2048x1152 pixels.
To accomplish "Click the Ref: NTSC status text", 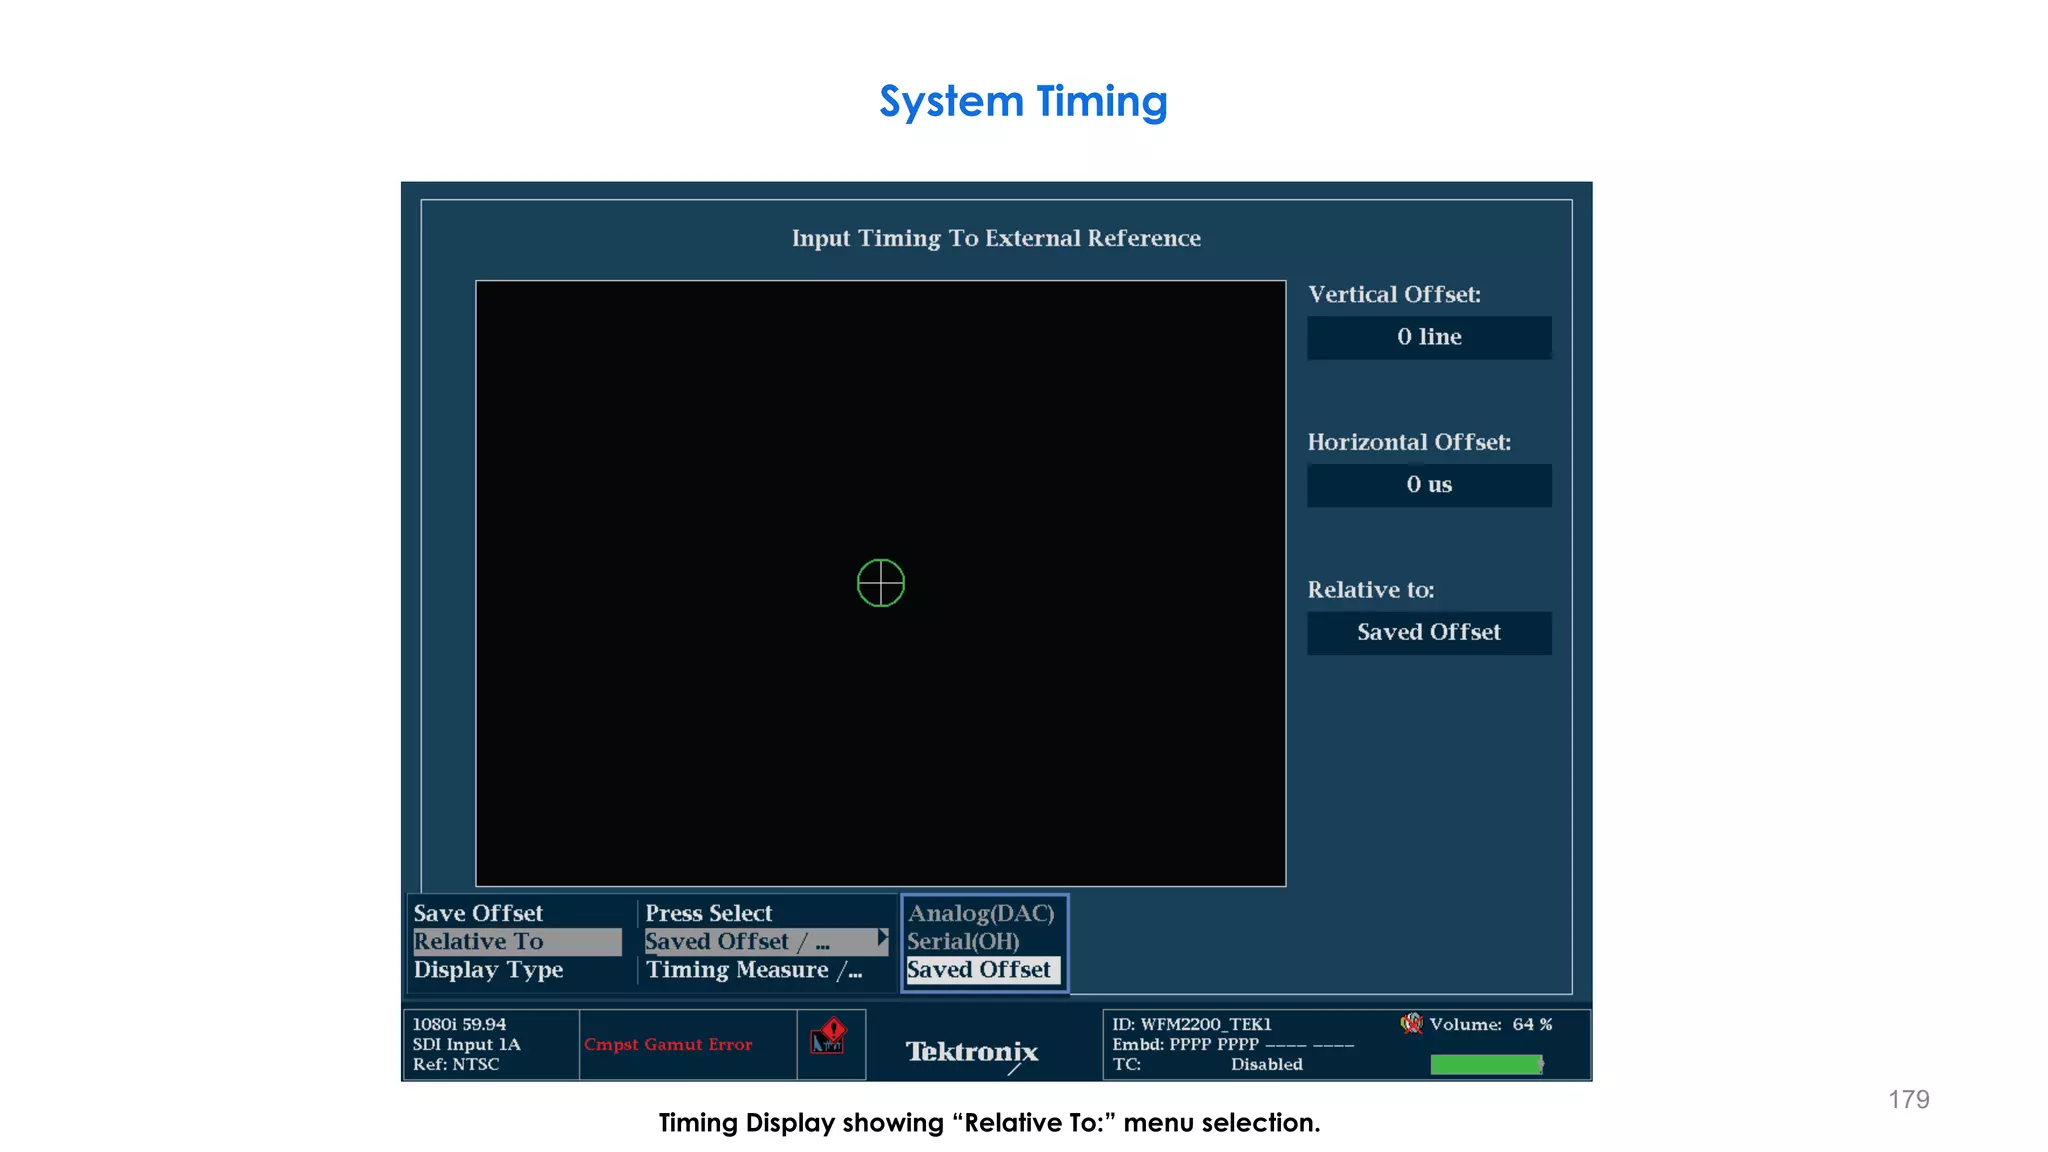I will (x=455, y=1064).
